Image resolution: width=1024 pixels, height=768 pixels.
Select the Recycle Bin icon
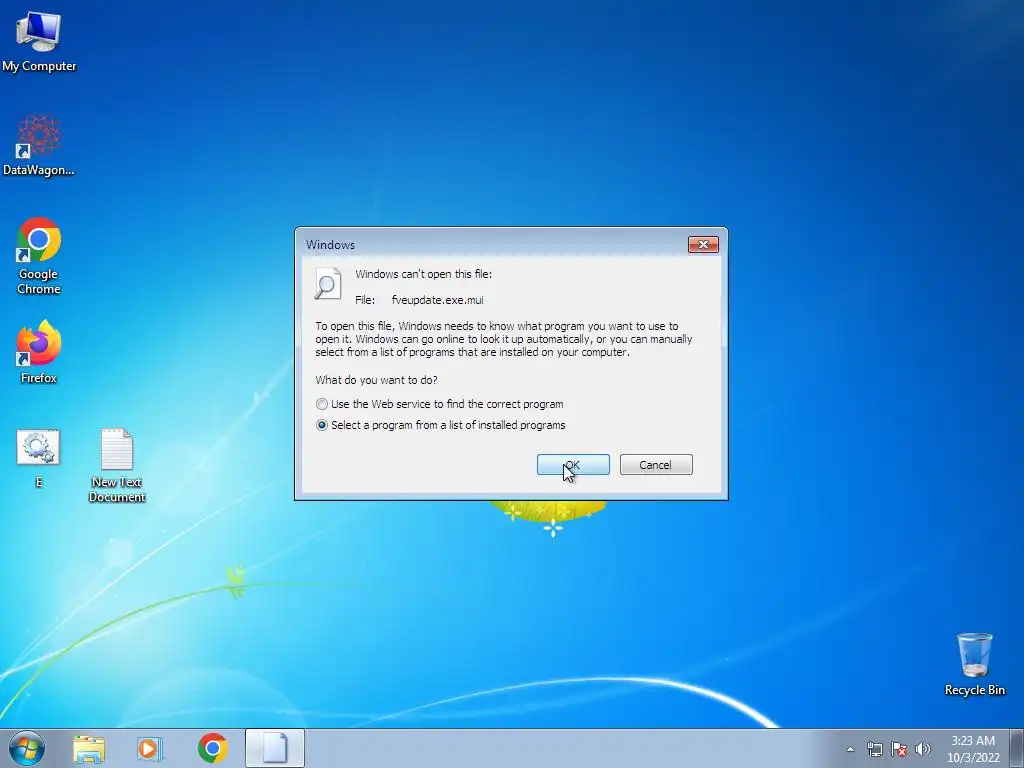pyautogui.click(x=974, y=664)
